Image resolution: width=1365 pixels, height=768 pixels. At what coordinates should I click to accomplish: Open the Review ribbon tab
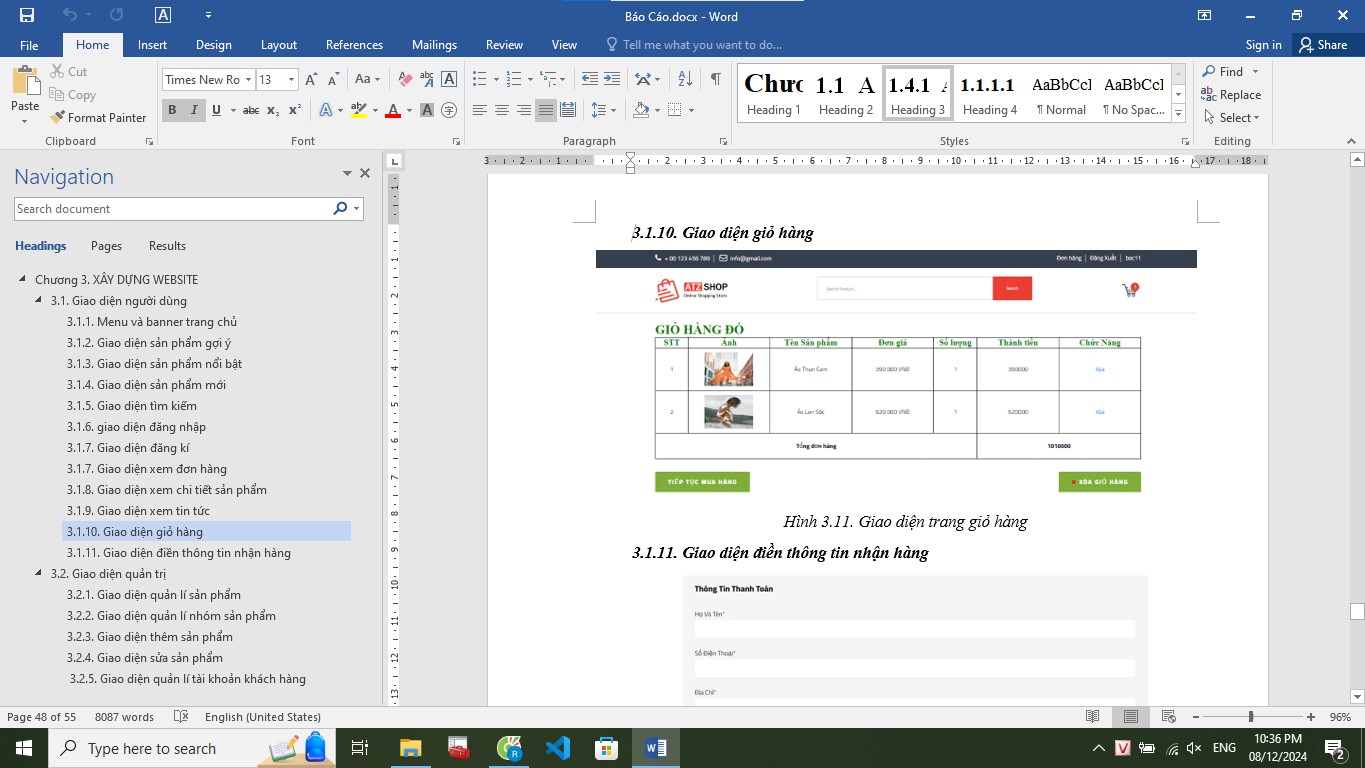pos(504,45)
